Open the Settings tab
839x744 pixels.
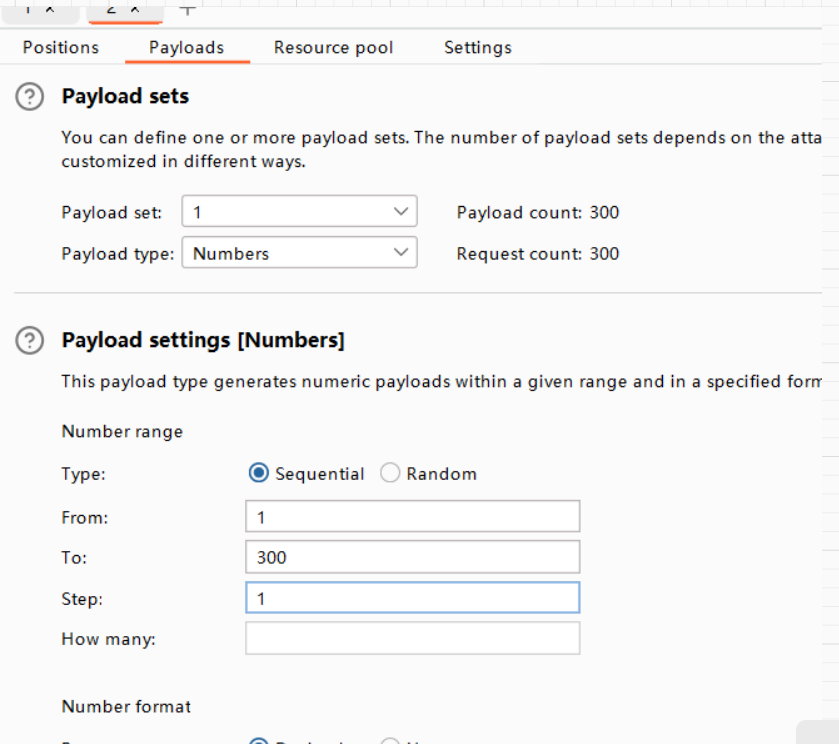(478, 48)
